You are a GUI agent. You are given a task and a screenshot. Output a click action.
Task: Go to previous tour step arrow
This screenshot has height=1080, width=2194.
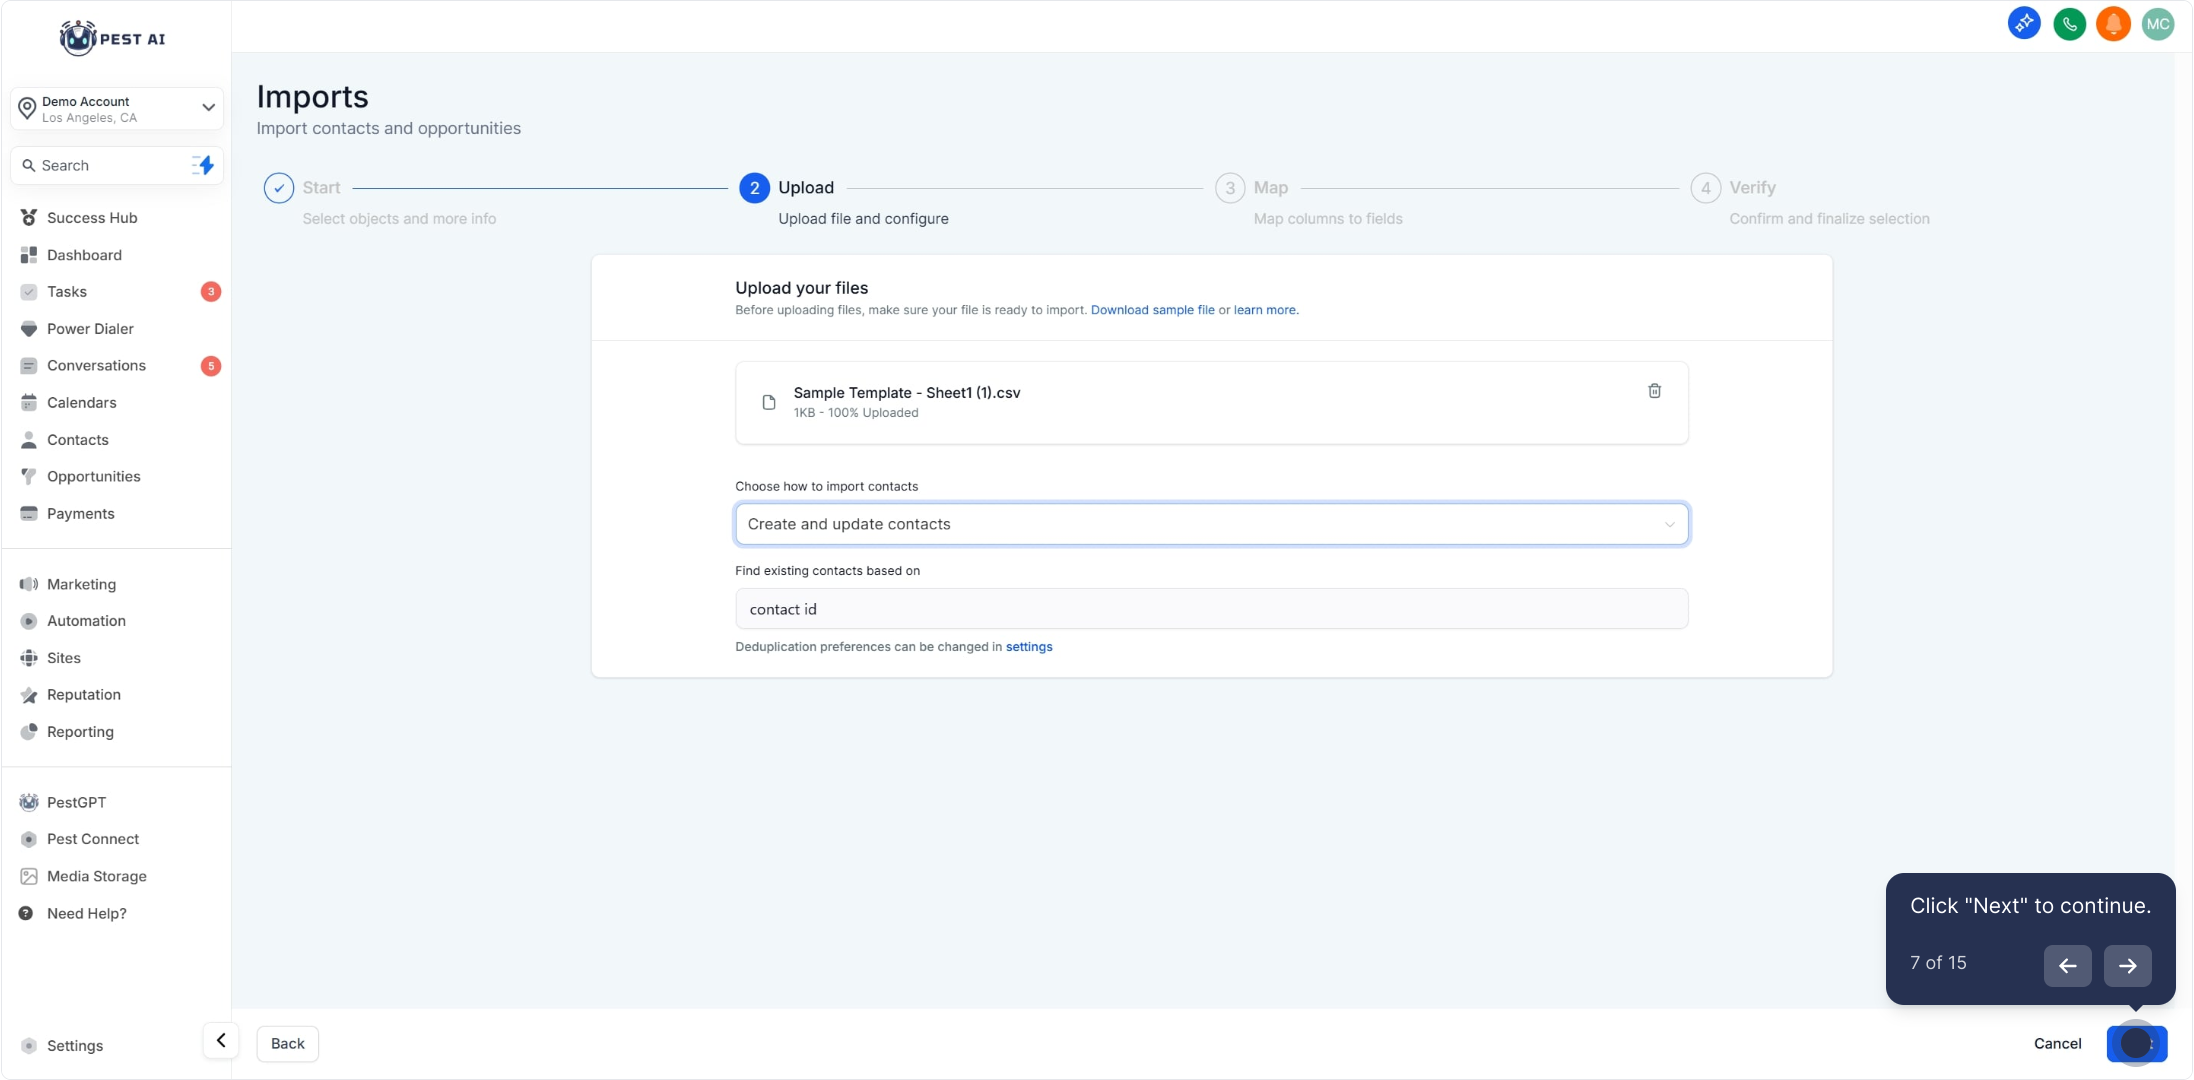click(2068, 966)
